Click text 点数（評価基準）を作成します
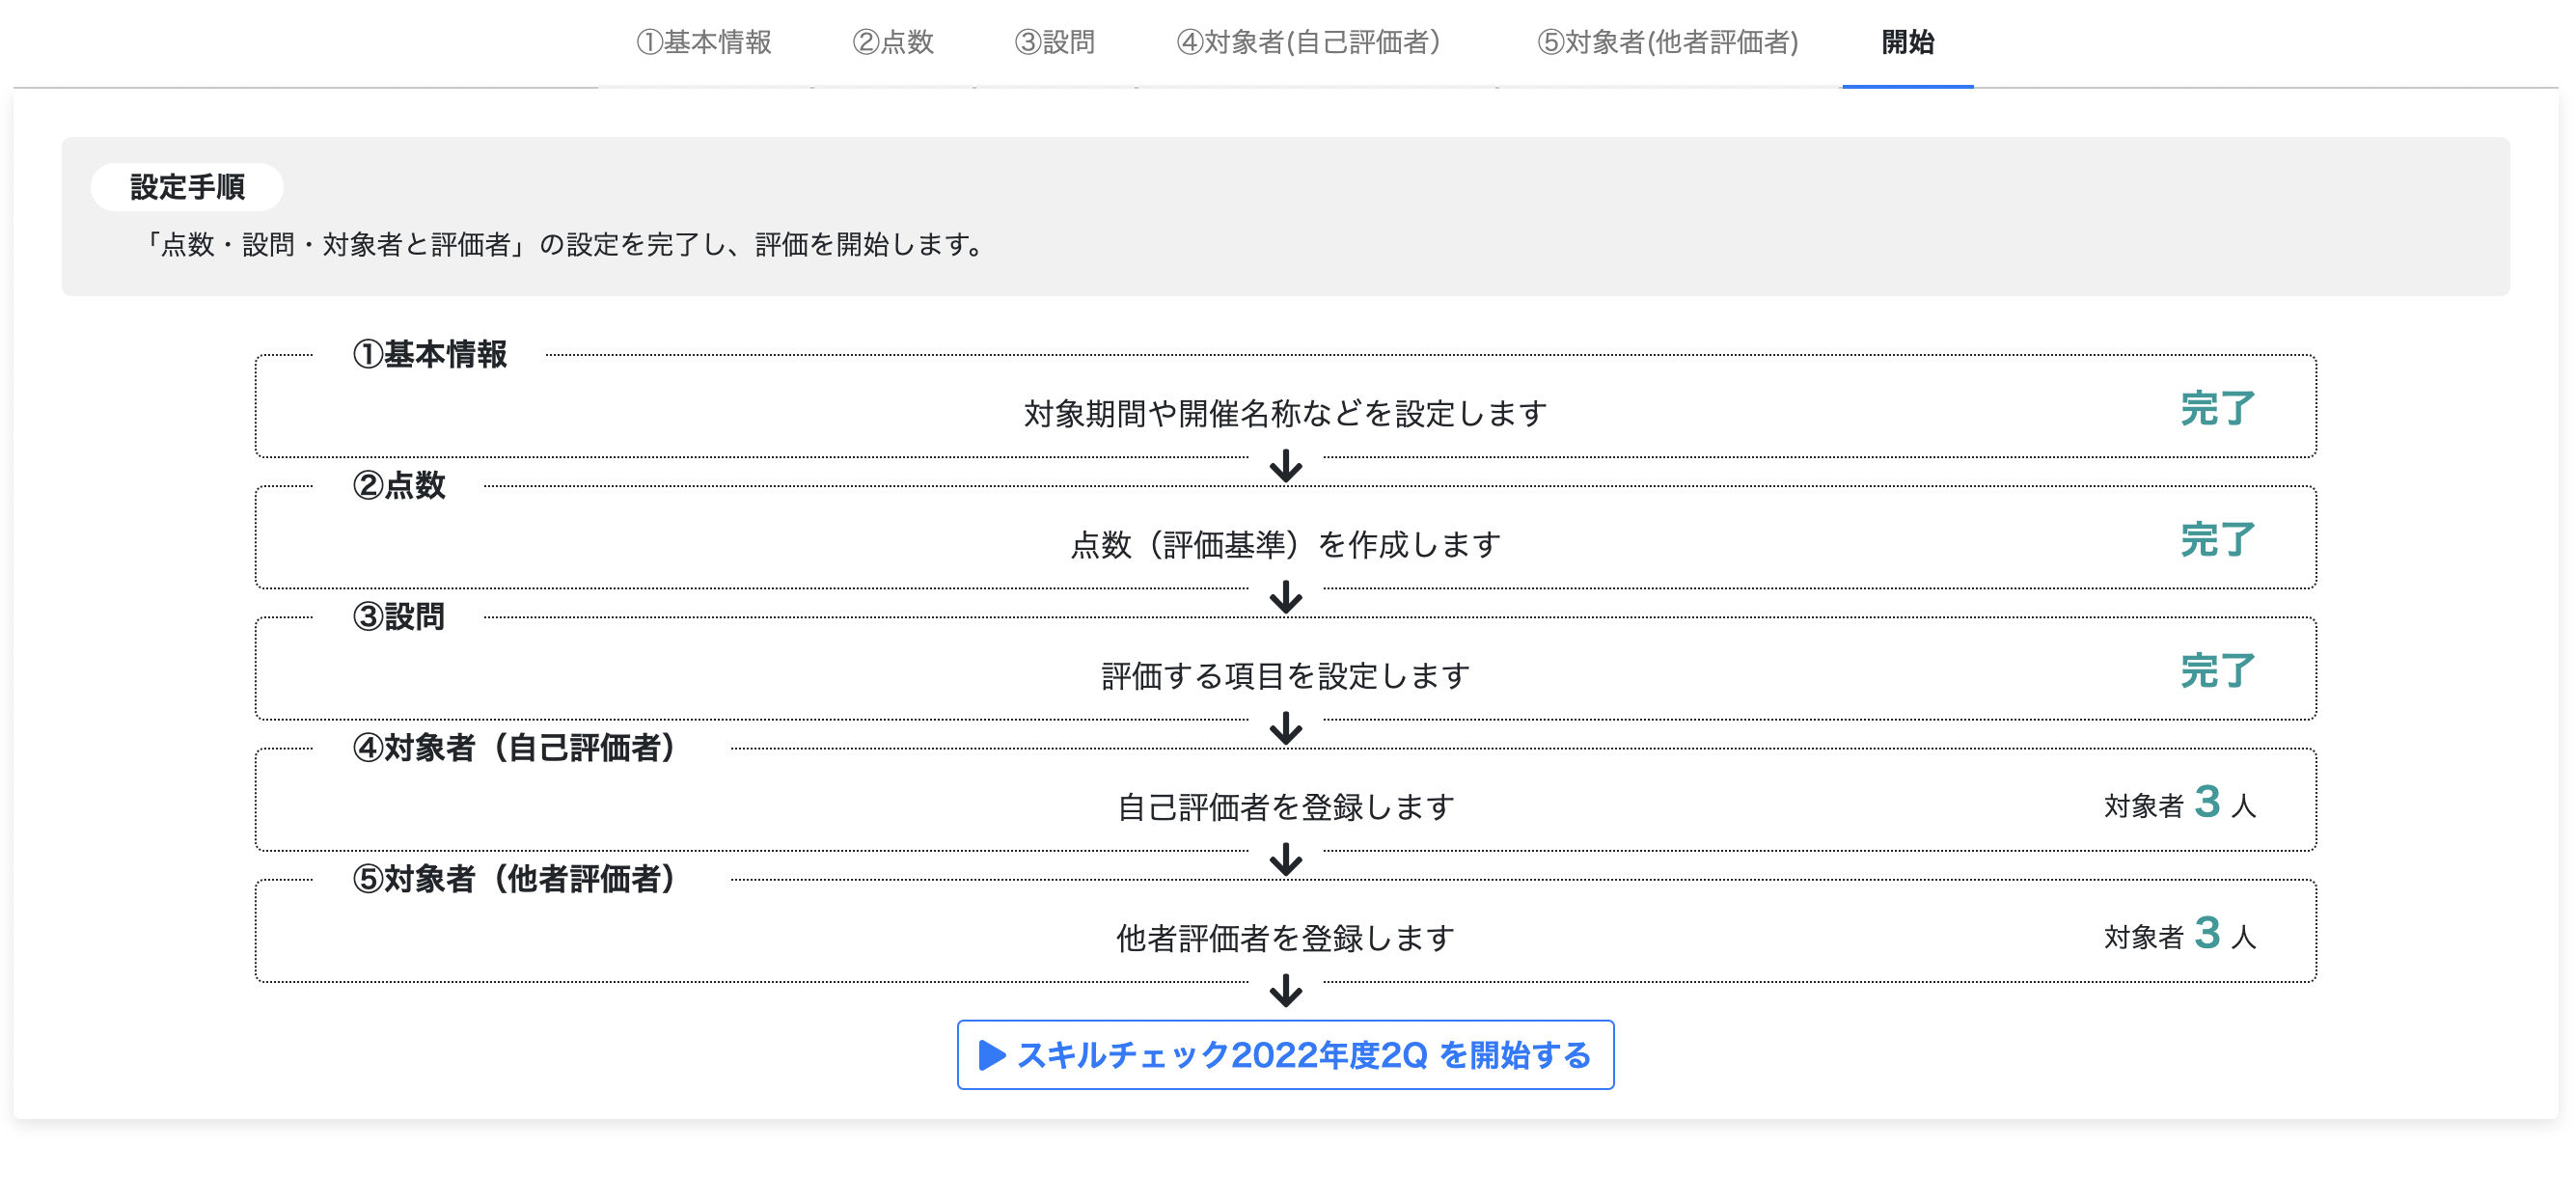The image size is (2576, 1200). click(x=1285, y=545)
